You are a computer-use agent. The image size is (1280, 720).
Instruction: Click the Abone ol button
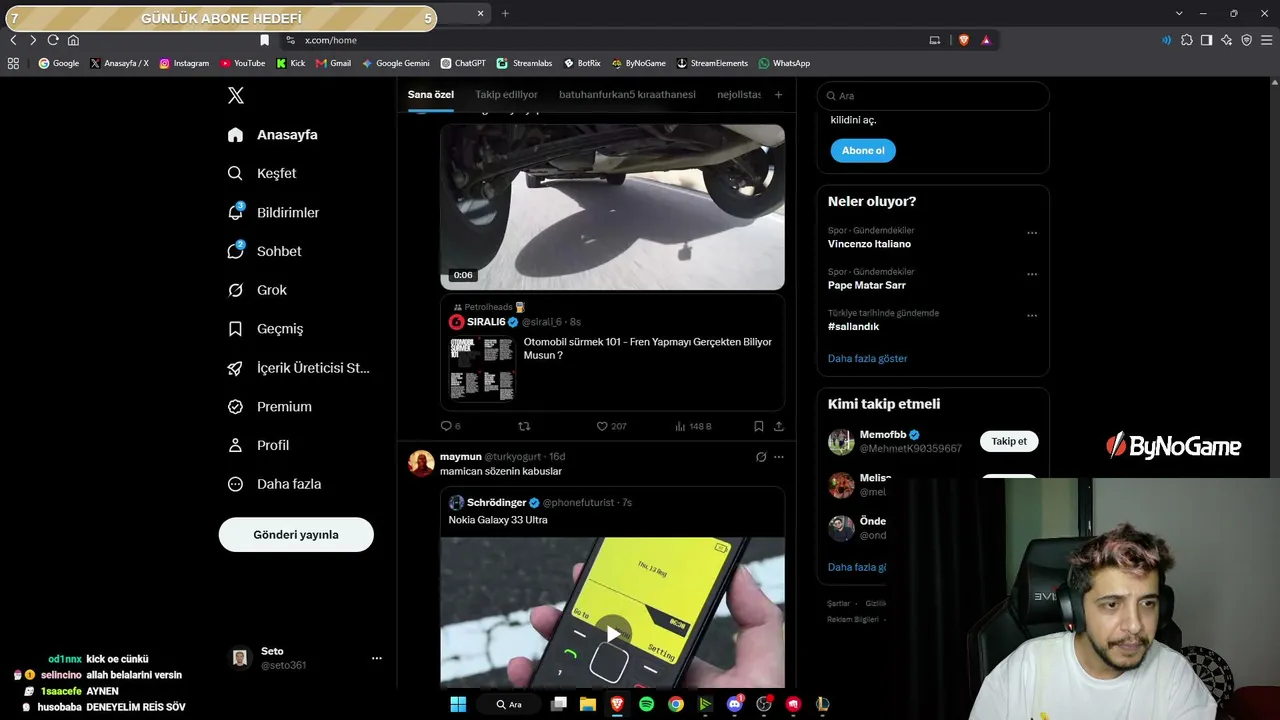863,151
